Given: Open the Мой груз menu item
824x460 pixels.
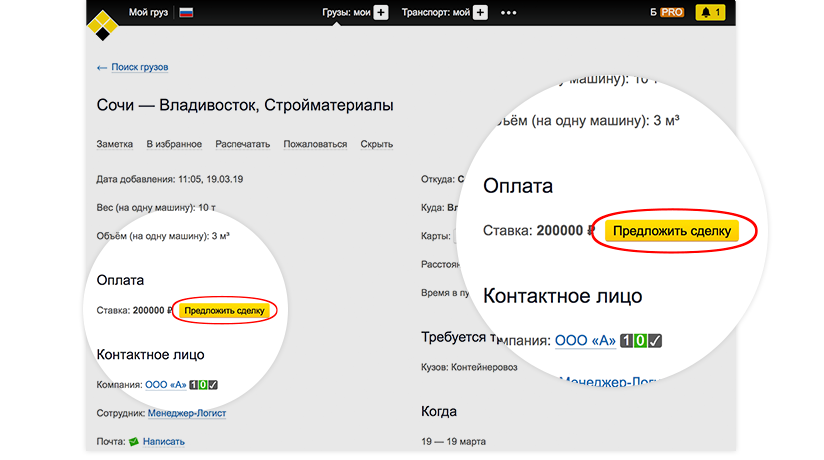Looking at the screenshot, I should click(x=149, y=13).
